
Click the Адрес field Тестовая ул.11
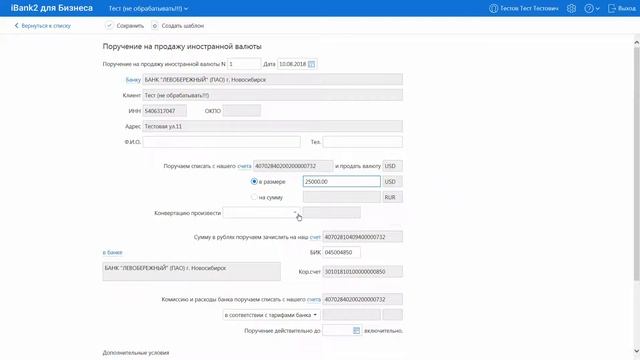[273, 126]
